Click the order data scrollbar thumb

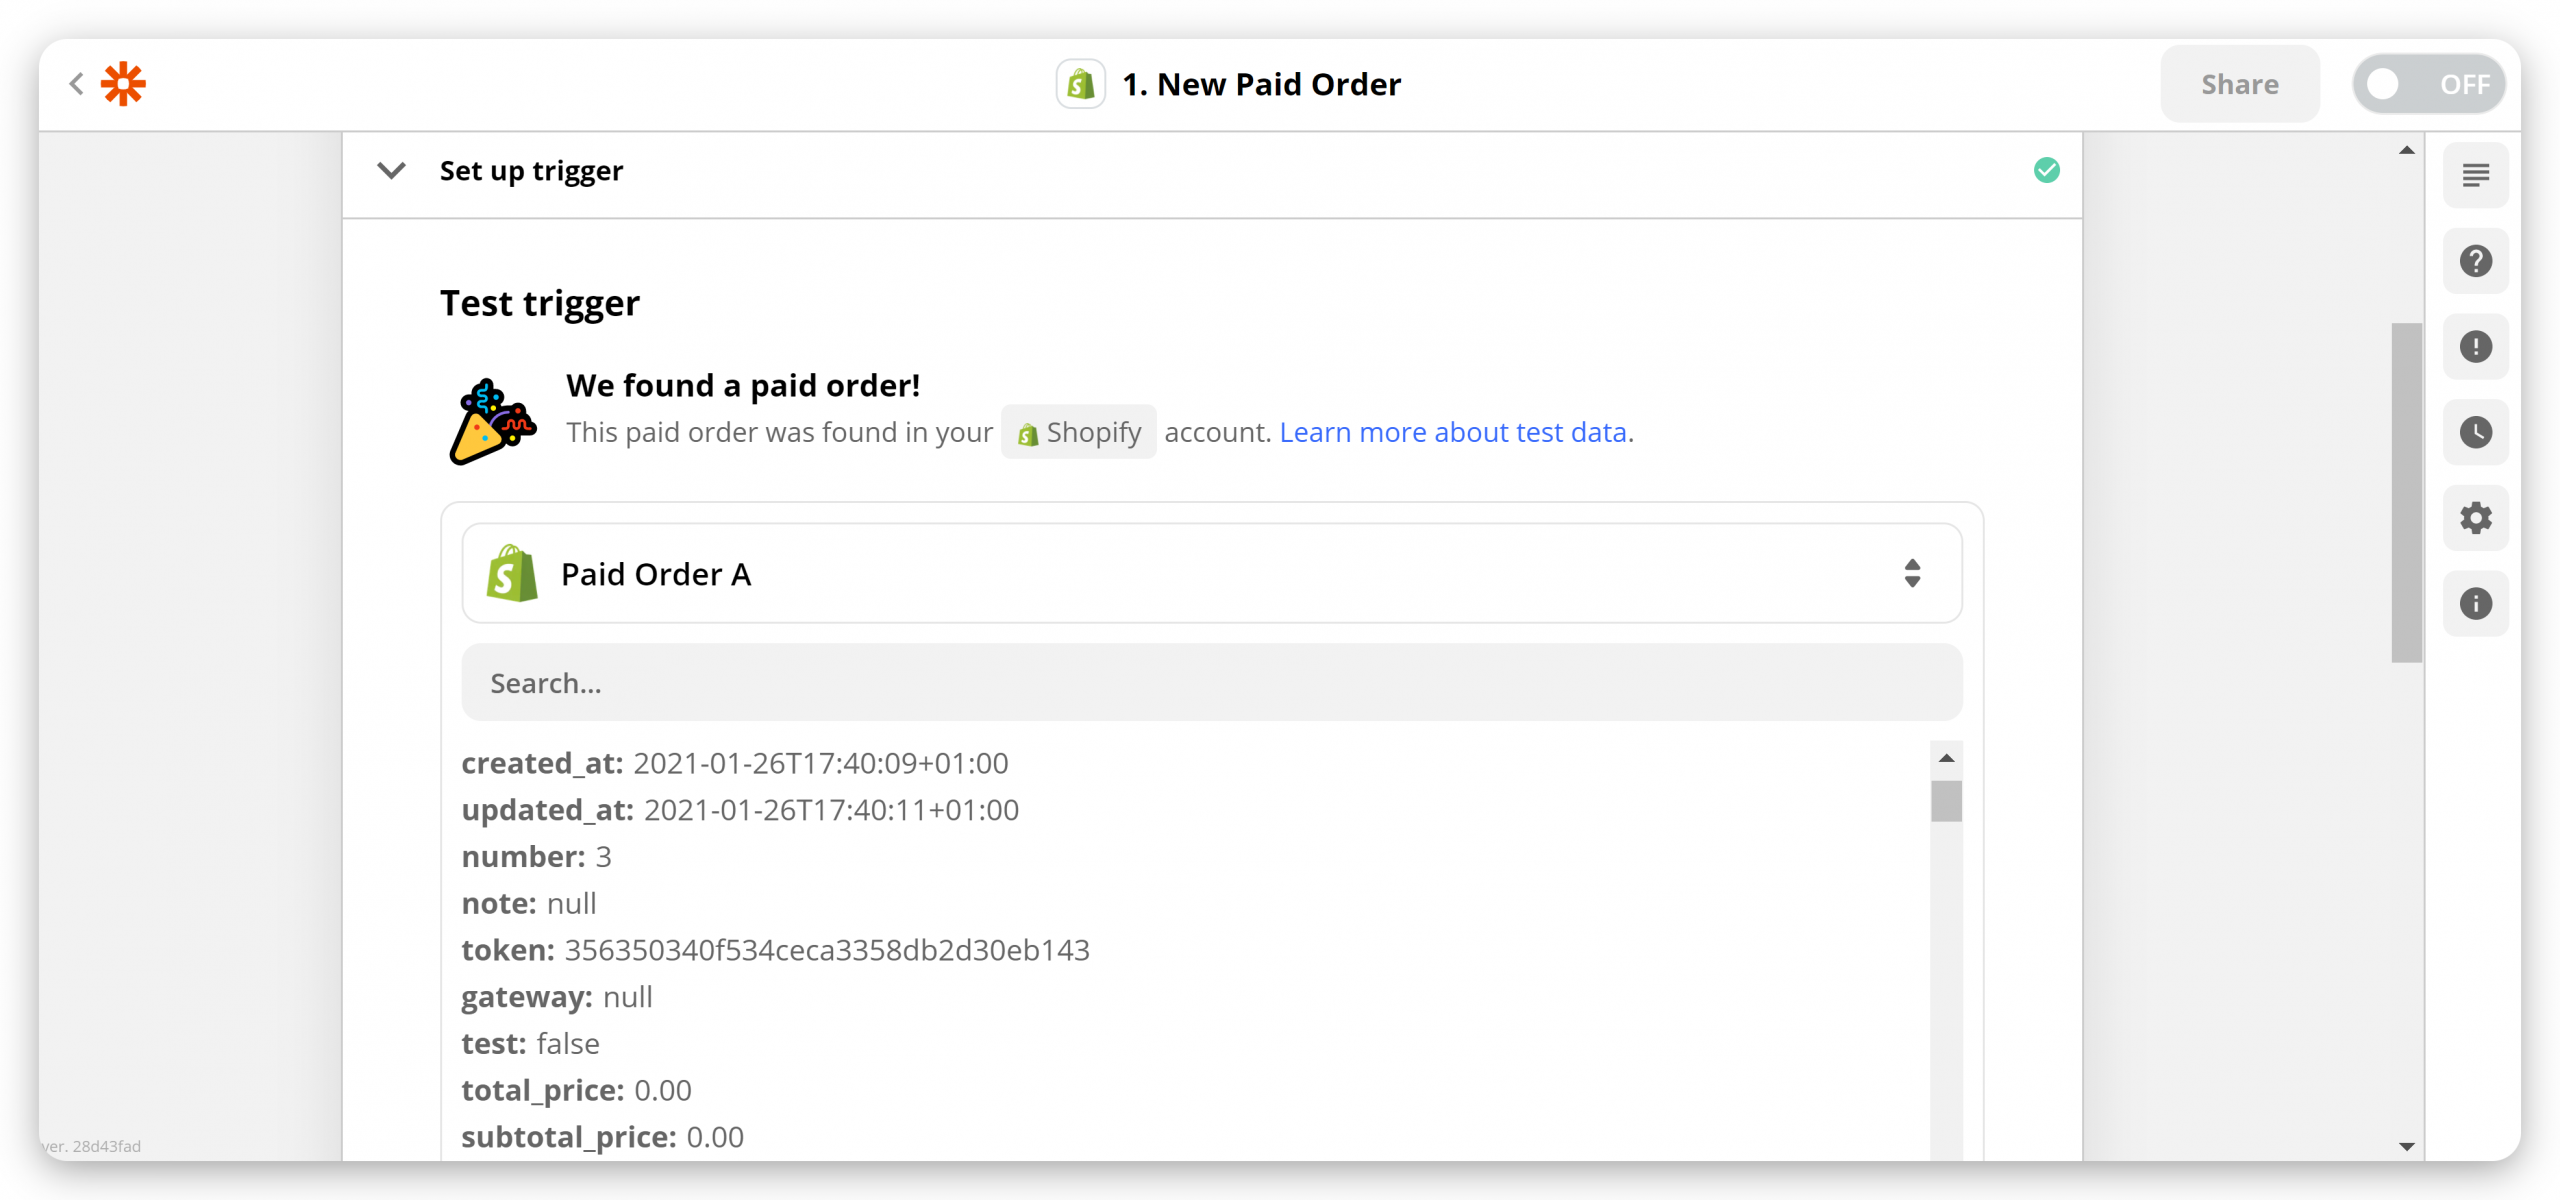point(1946,802)
